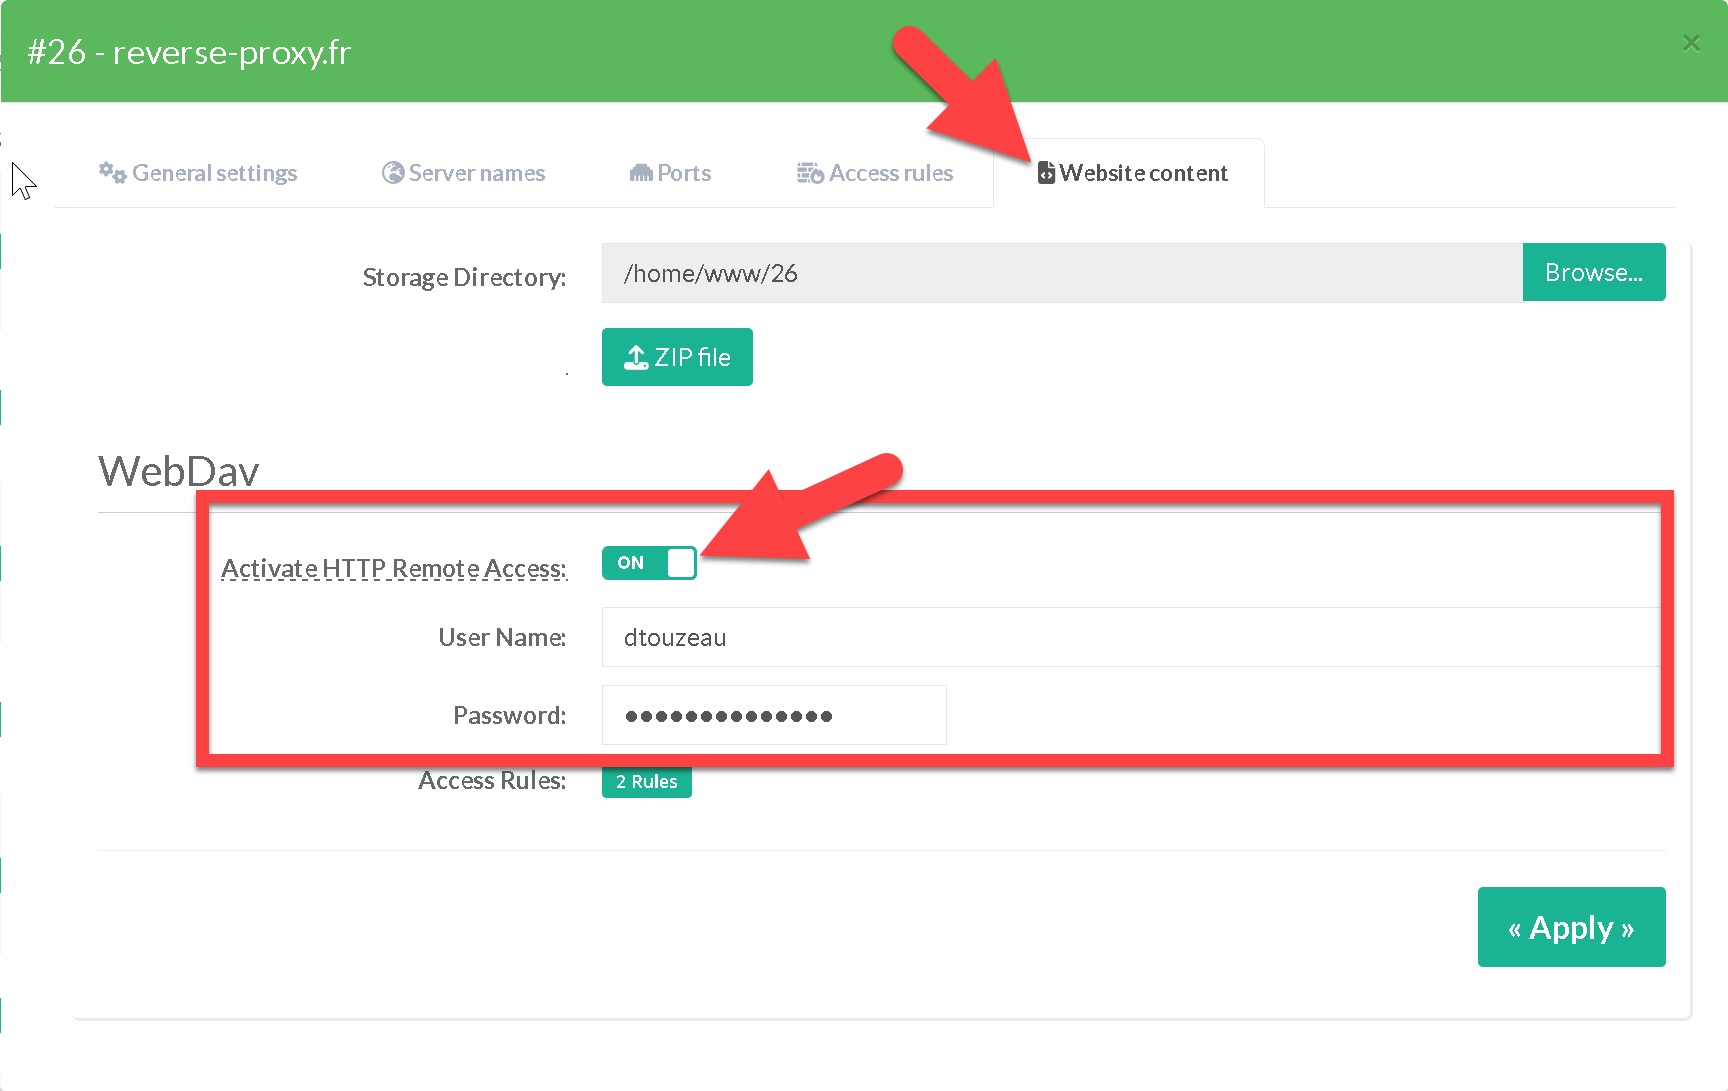The height and width of the screenshot is (1091, 1728).
Task: Close the reverse-proxy.fr dialog with the X
Action: tap(1691, 43)
